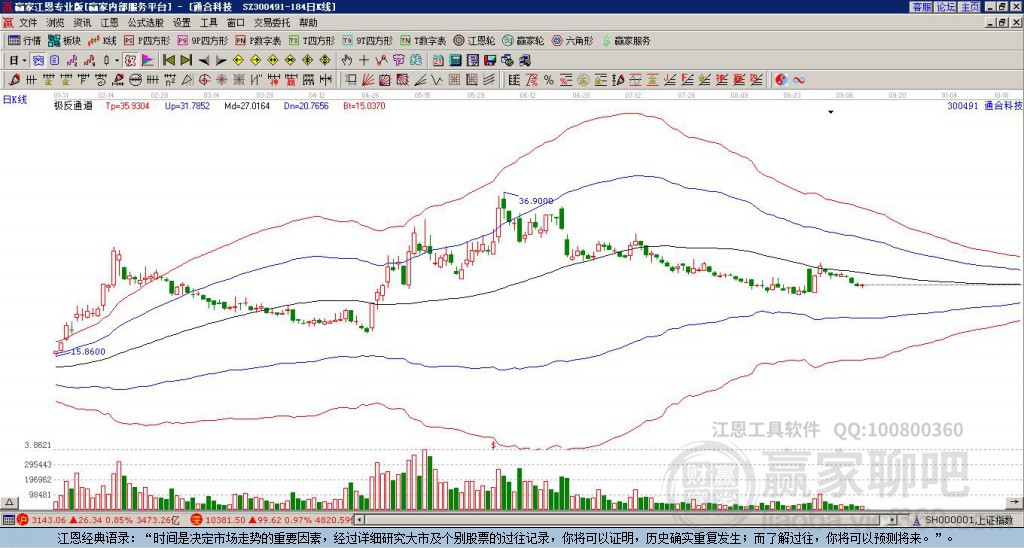Click the calendar date icon

[x=438, y=61]
